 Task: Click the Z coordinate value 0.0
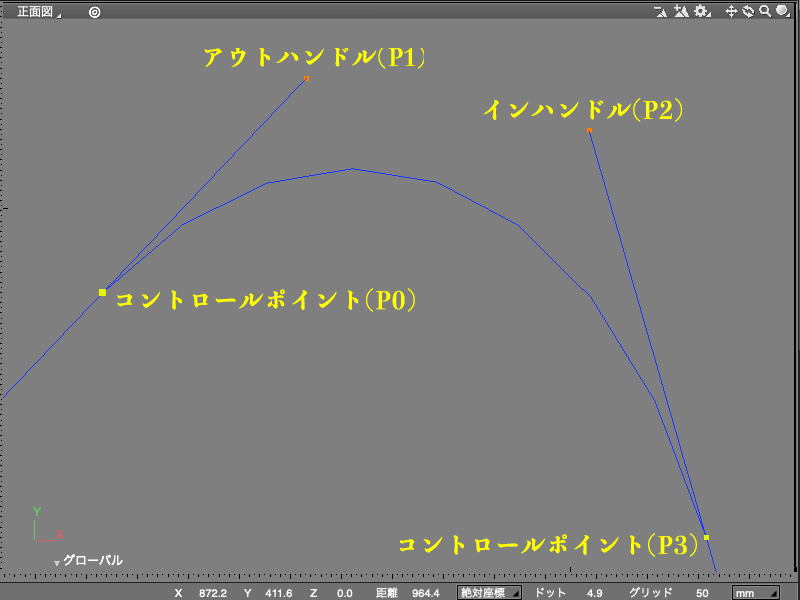[344, 593]
